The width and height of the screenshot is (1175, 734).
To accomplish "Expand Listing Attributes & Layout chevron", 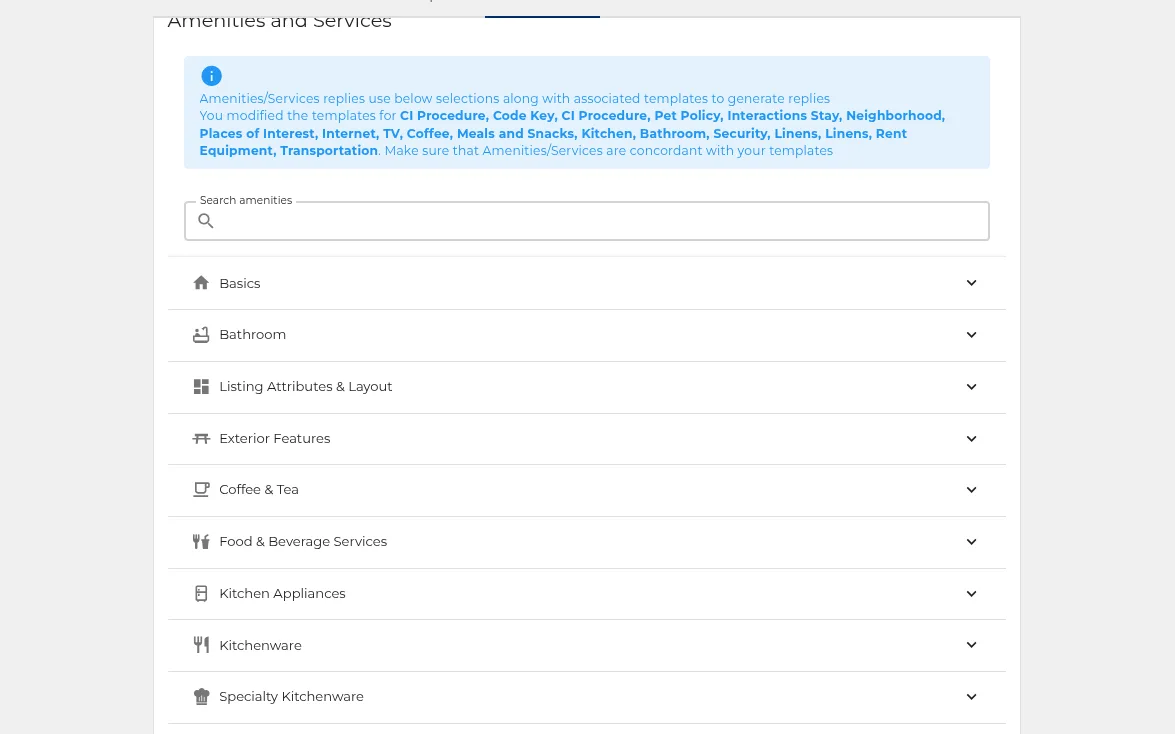I will coord(971,387).
